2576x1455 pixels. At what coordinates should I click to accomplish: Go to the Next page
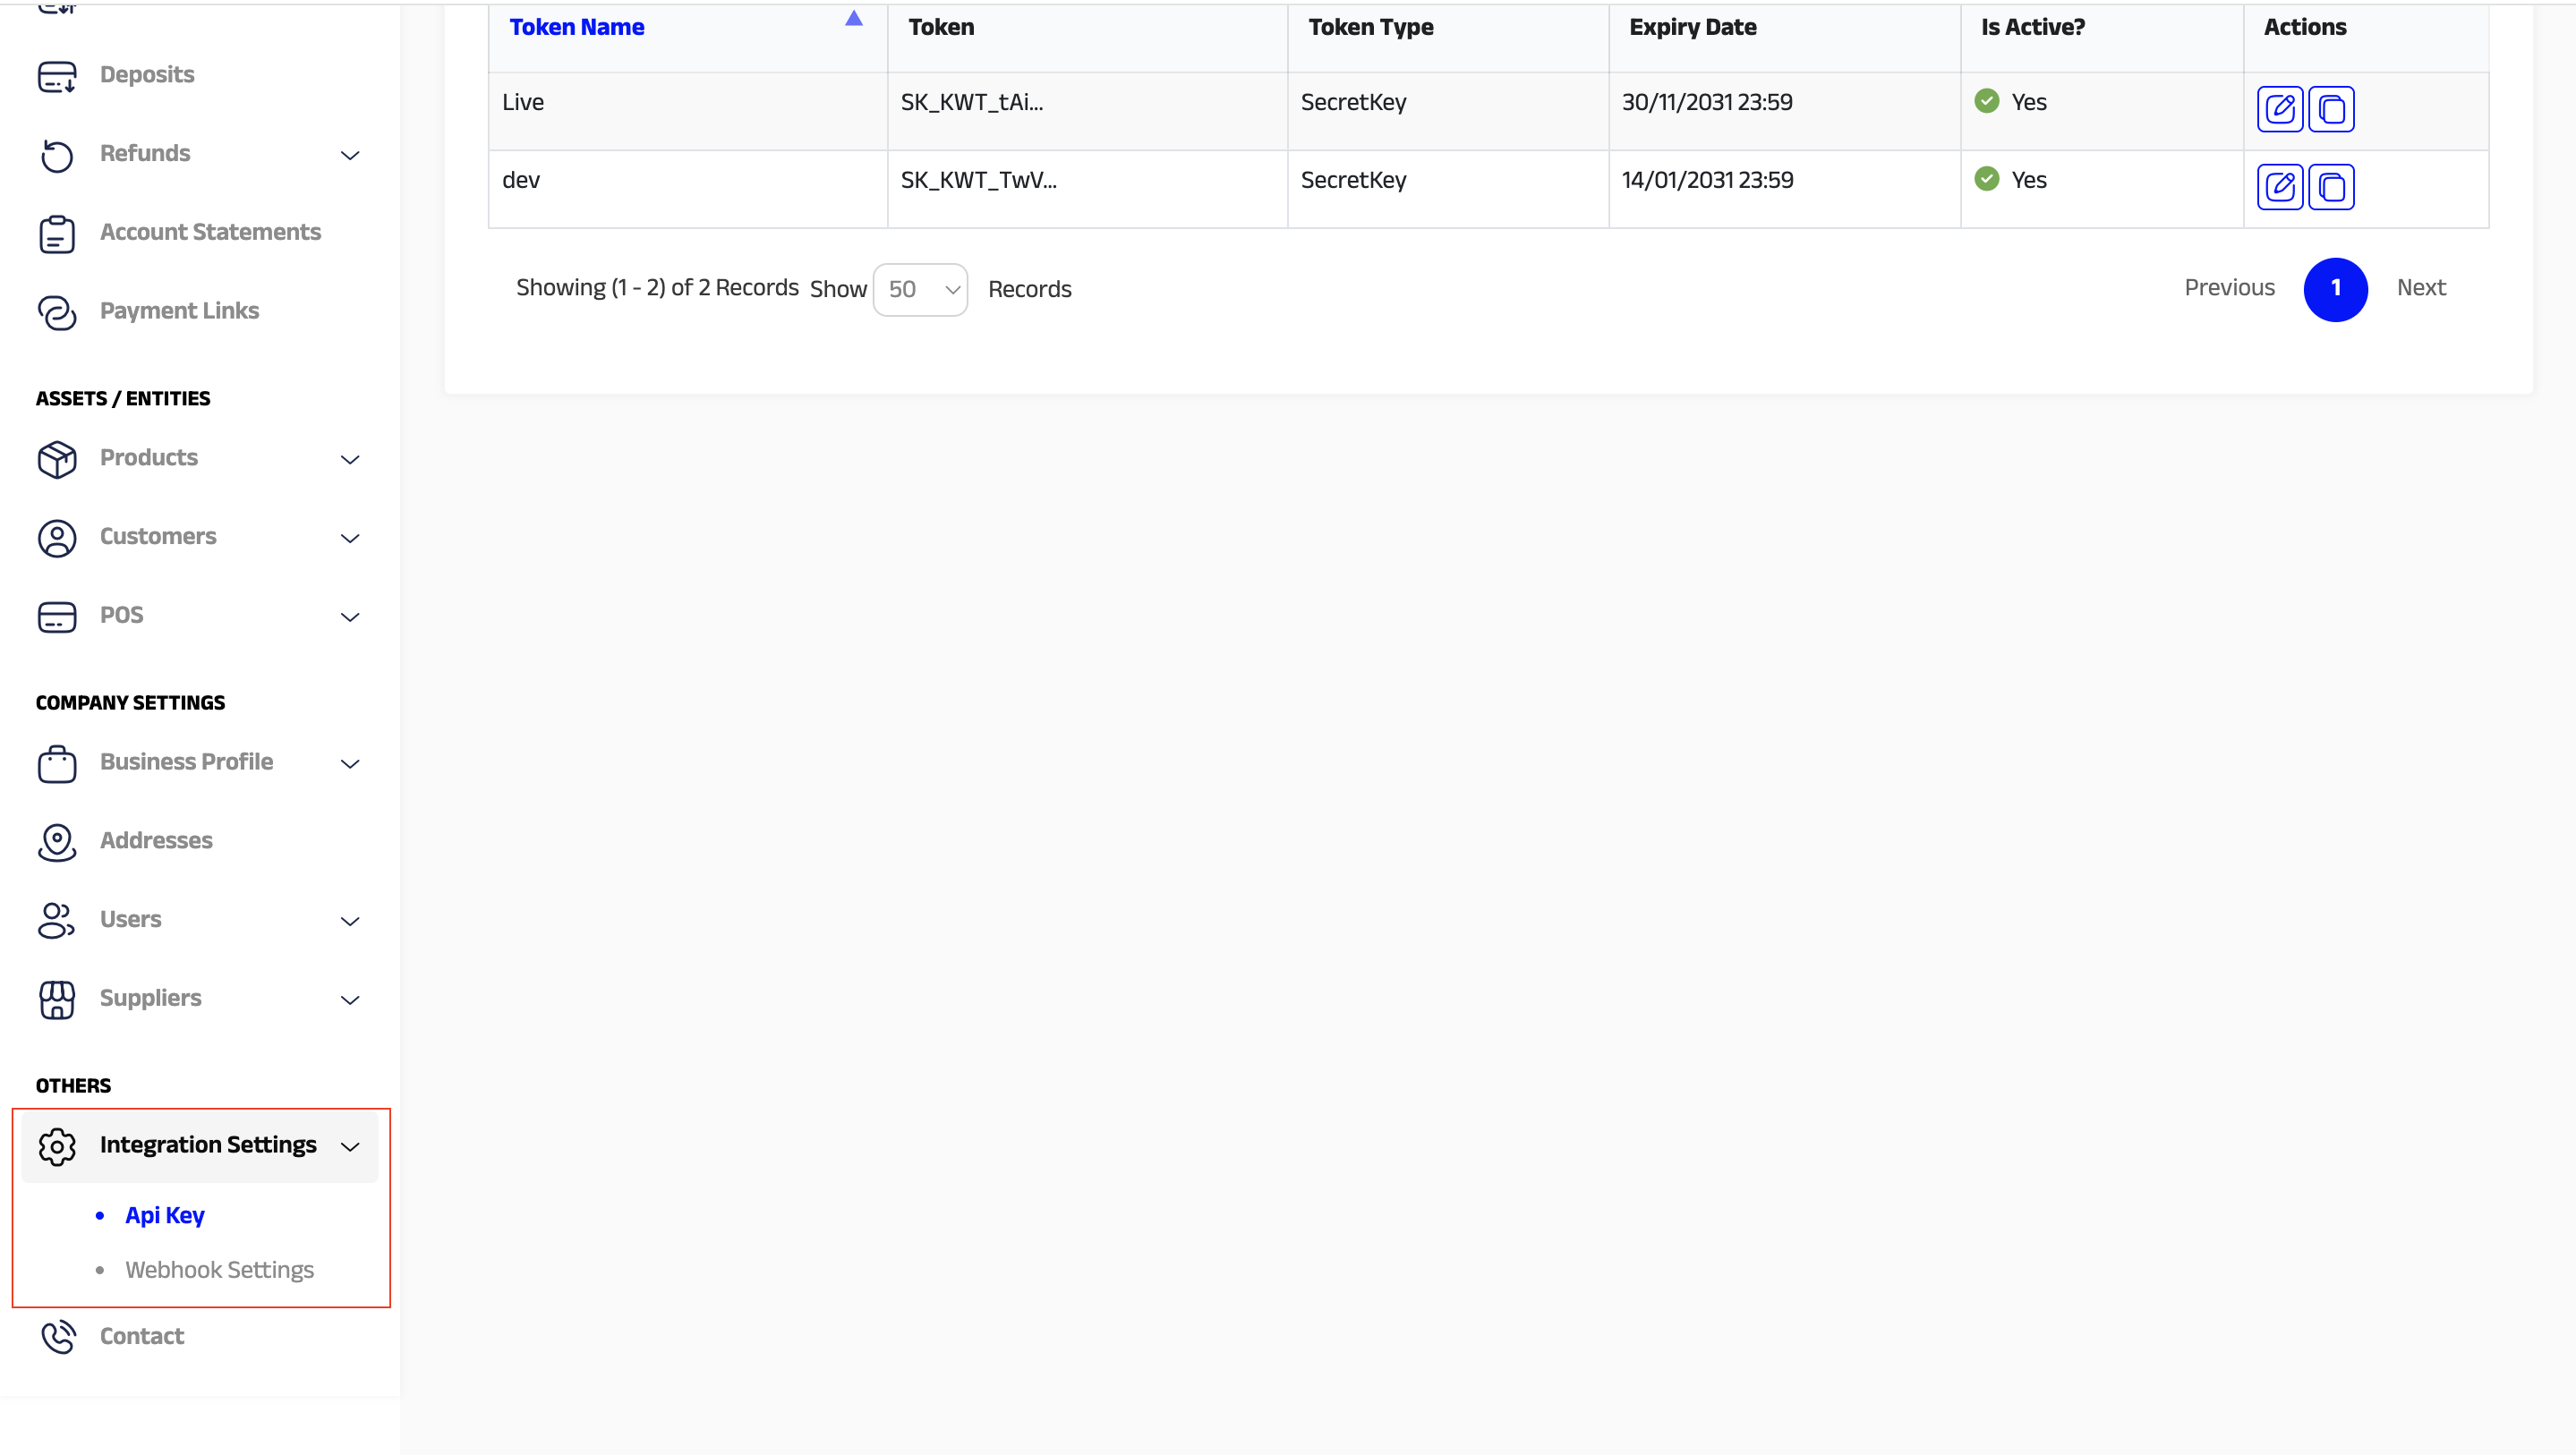[2420, 288]
